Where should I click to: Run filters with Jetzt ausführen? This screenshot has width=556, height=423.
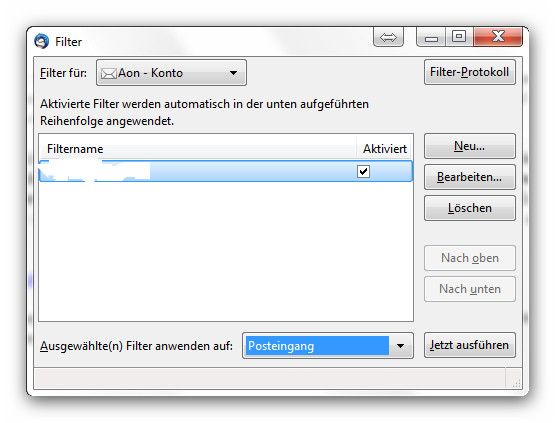[x=469, y=345]
